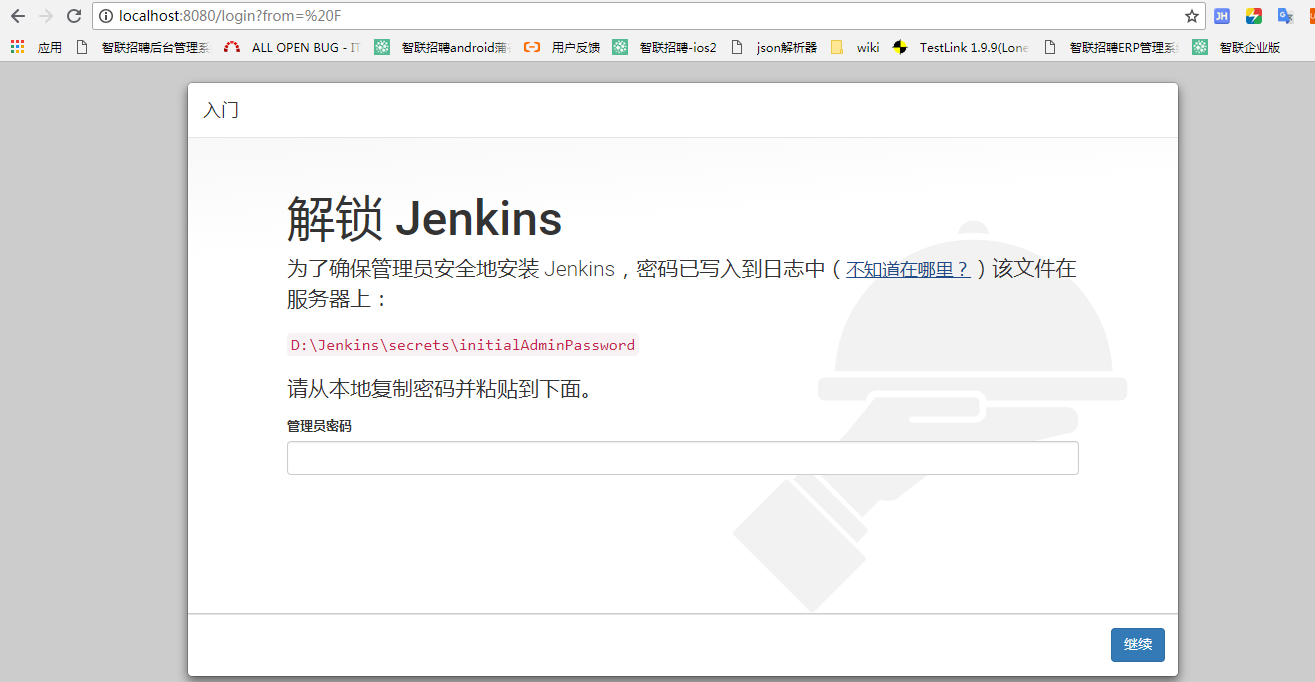
Task: Reload the page with the refresh icon
Action: click(x=73, y=16)
